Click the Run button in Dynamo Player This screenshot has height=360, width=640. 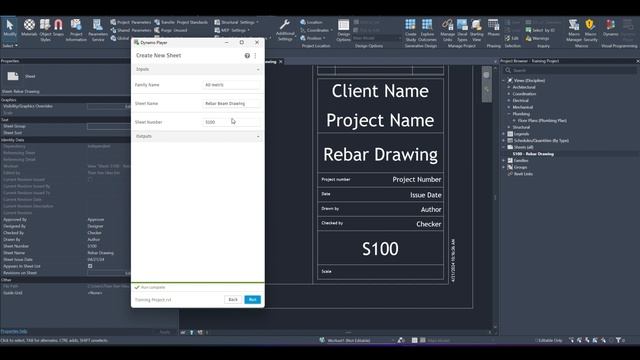pos(253,300)
